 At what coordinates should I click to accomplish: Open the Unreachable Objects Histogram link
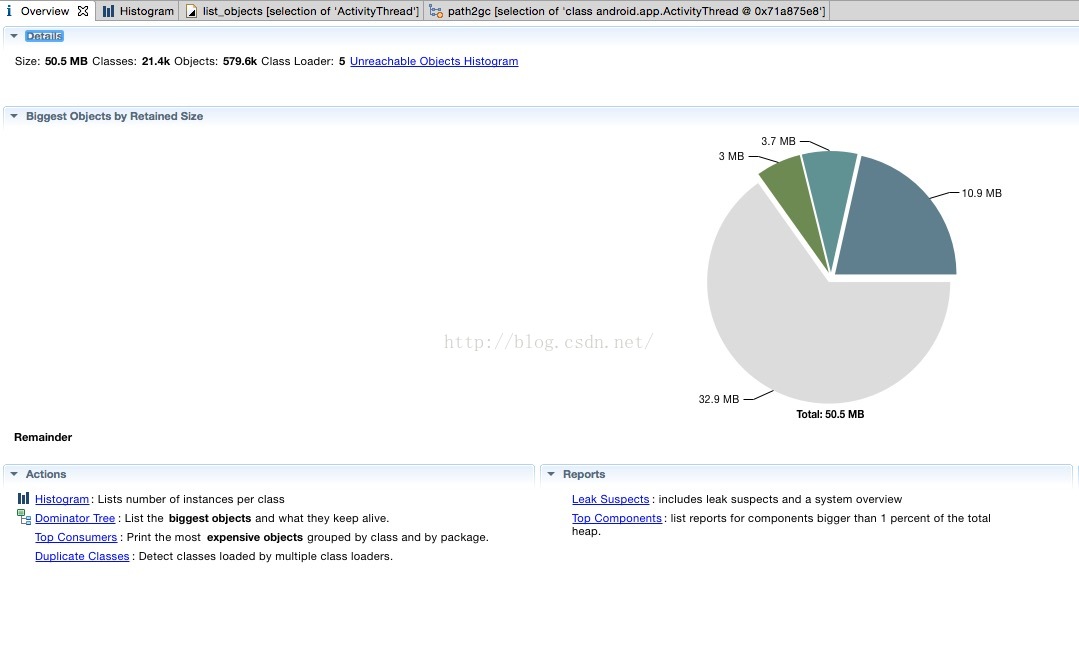[434, 61]
